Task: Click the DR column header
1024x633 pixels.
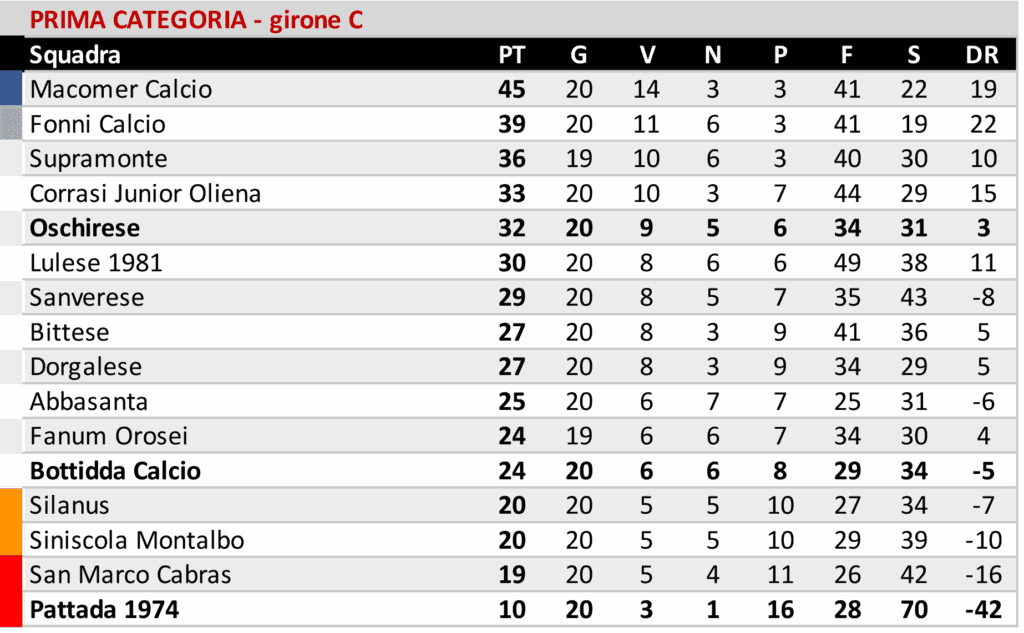Action: pos(982,56)
